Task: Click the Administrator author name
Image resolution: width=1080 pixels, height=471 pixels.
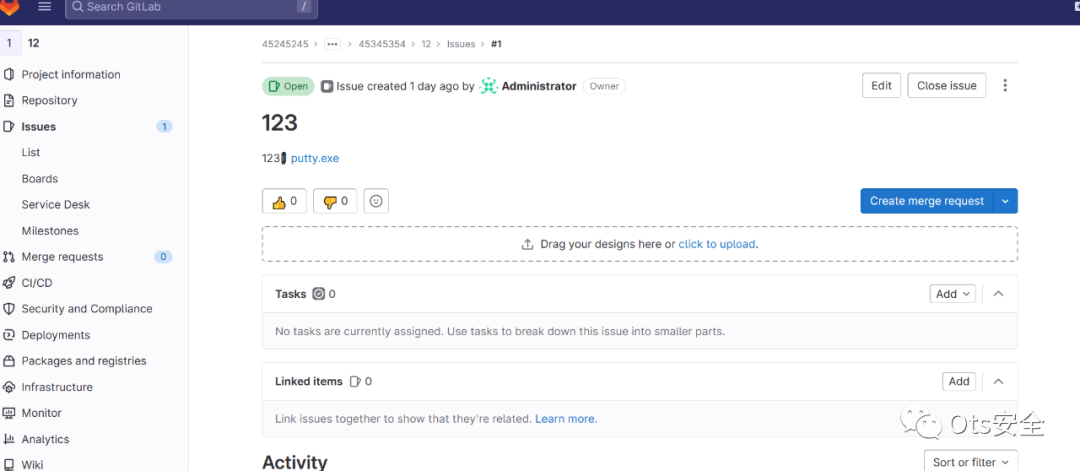Action: click(x=539, y=86)
